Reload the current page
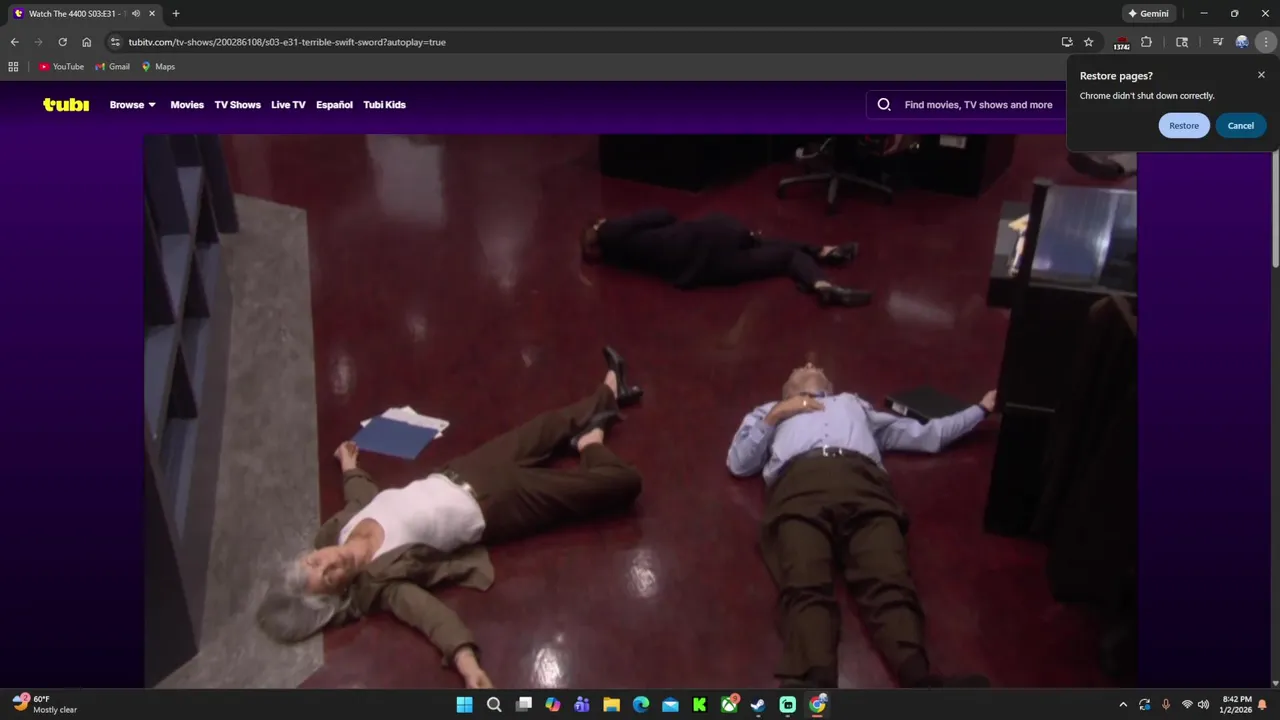This screenshot has height=720, width=1280. point(62,42)
